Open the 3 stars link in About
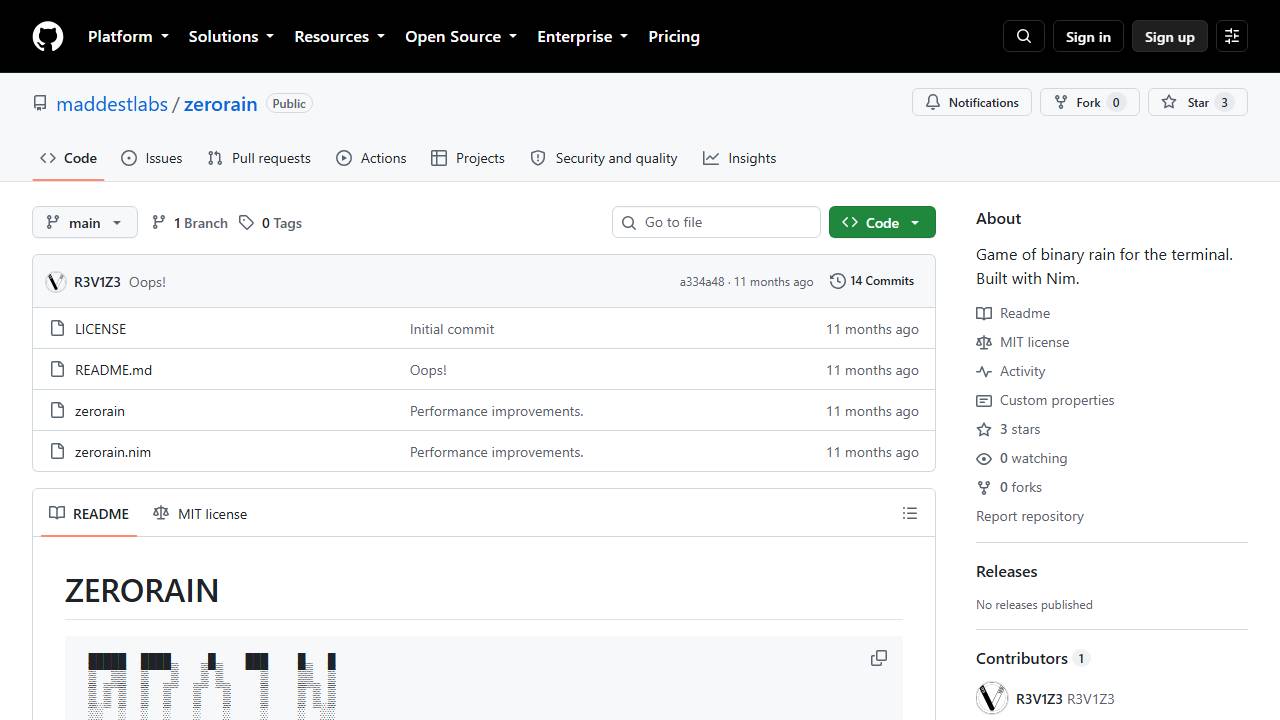 [1008, 429]
